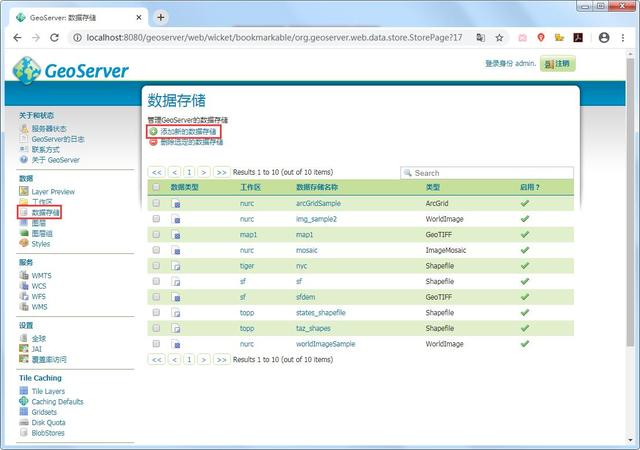
Task: Open the taz_shapes store link
Action: 313,328
